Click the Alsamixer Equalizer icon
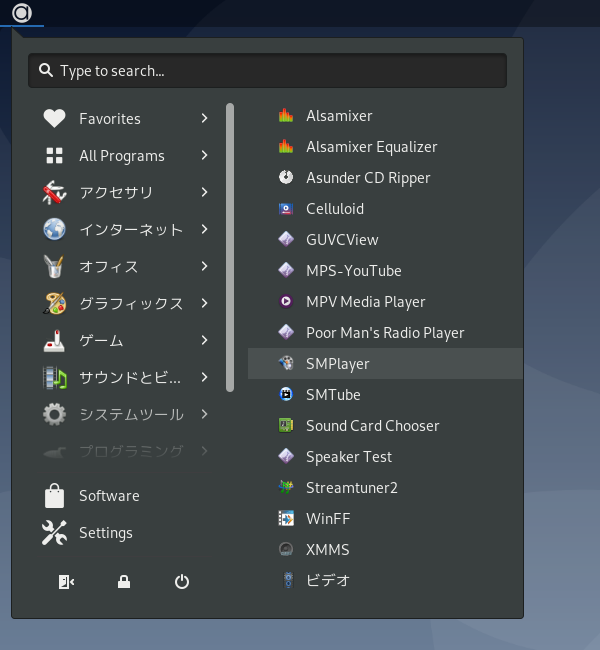Image resolution: width=600 pixels, height=650 pixels. tap(286, 147)
